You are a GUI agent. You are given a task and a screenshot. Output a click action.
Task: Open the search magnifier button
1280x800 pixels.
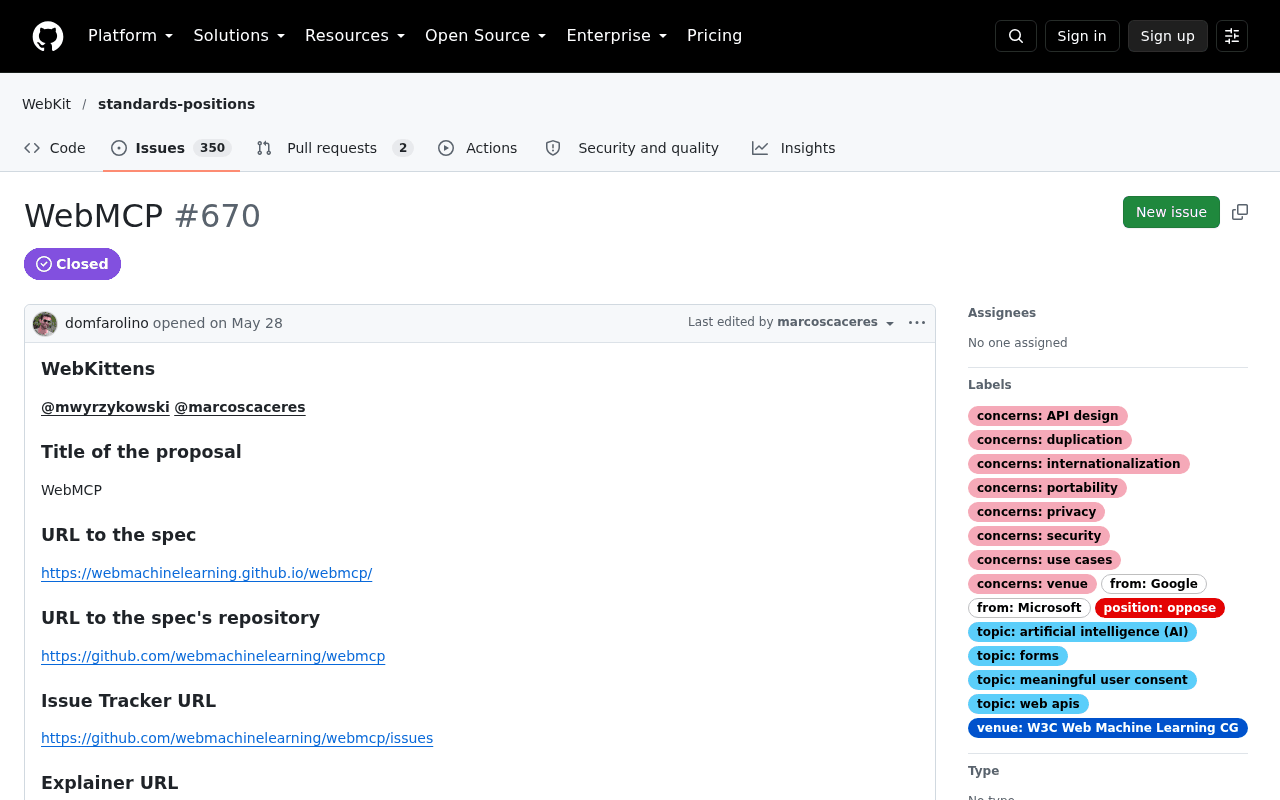coord(1016,36)
